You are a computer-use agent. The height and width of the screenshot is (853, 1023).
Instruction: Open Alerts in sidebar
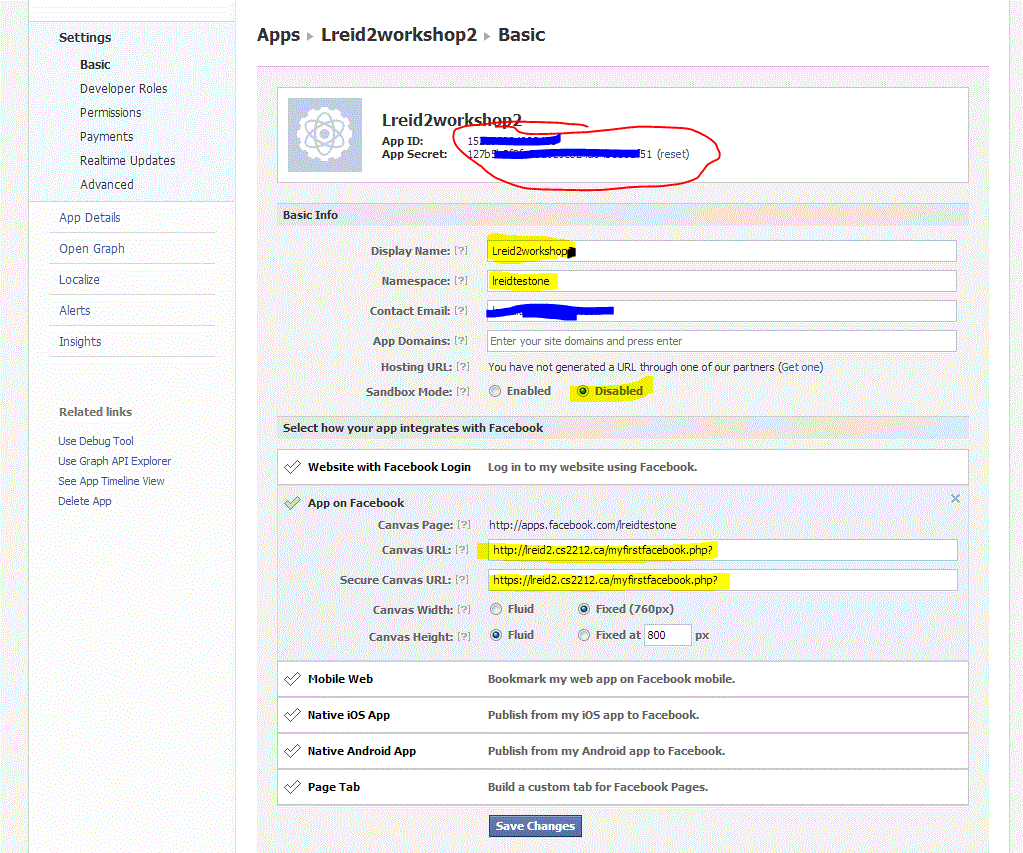(74, 311)
